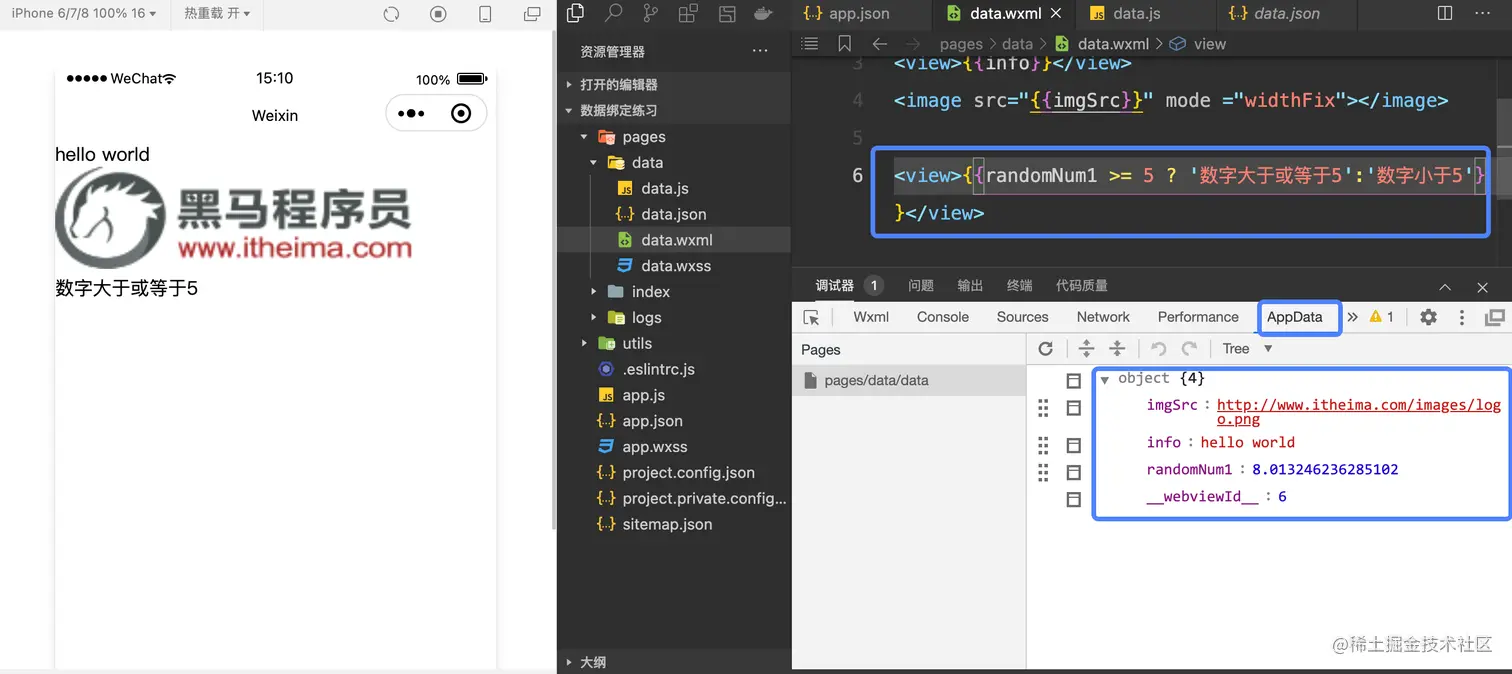Open the Docker whale icon in activity bar
1512x674 pixels.
pos(764,13)
